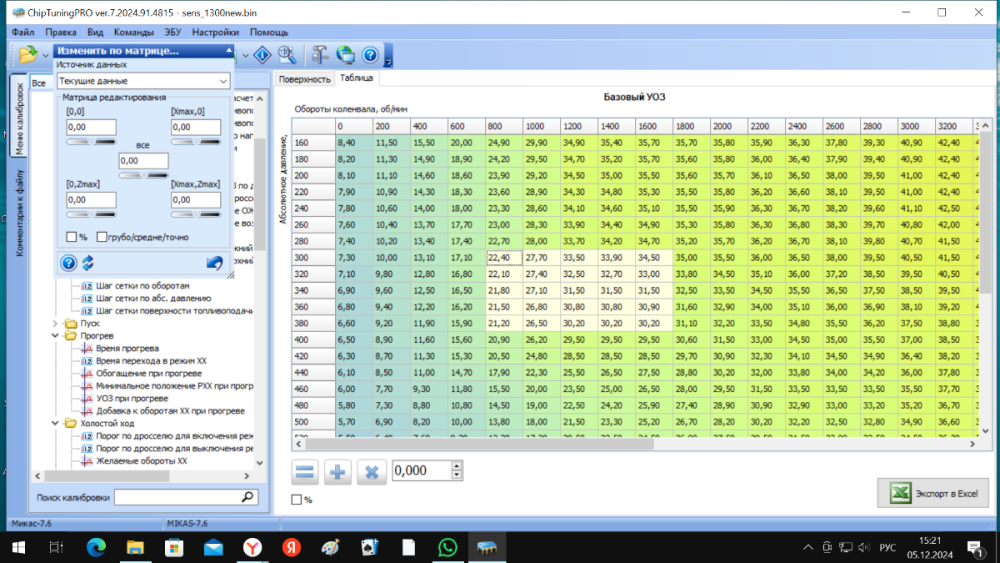The width and height of the screenshot is (1000, 563).
Task: Click the blue diamond info toolbar icon
Action: (x=262, y=55)
